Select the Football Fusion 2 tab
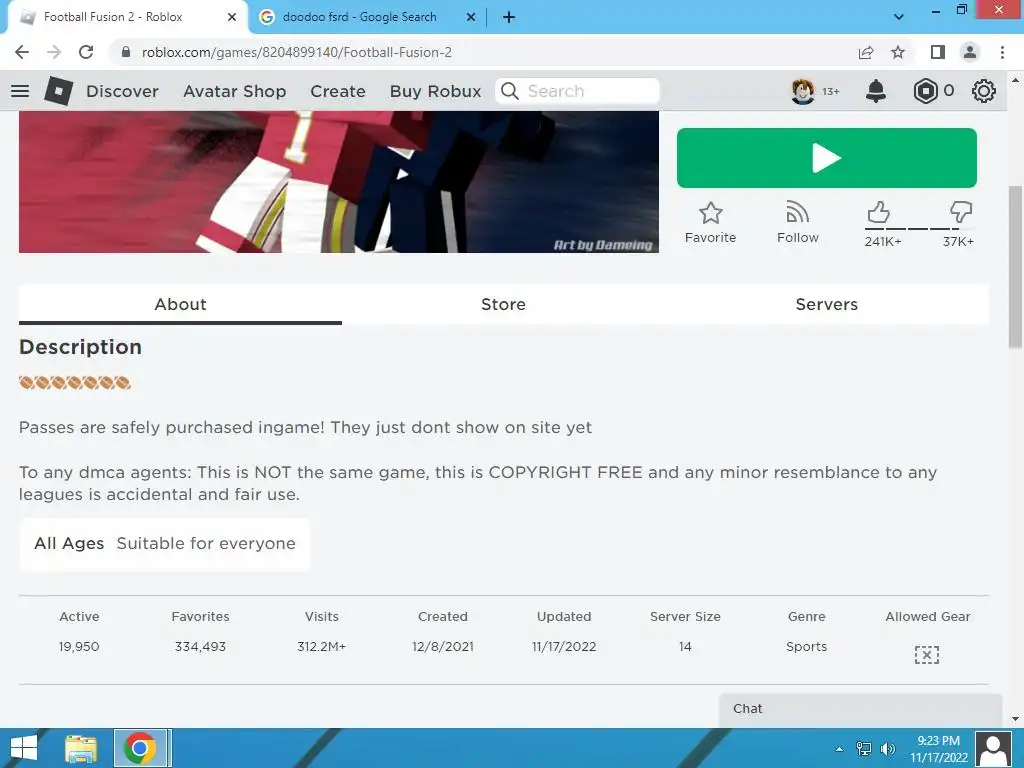Image resolution: width=1024 pixels, height=768 pixels. pyautogui.click(x=127, y=17)
